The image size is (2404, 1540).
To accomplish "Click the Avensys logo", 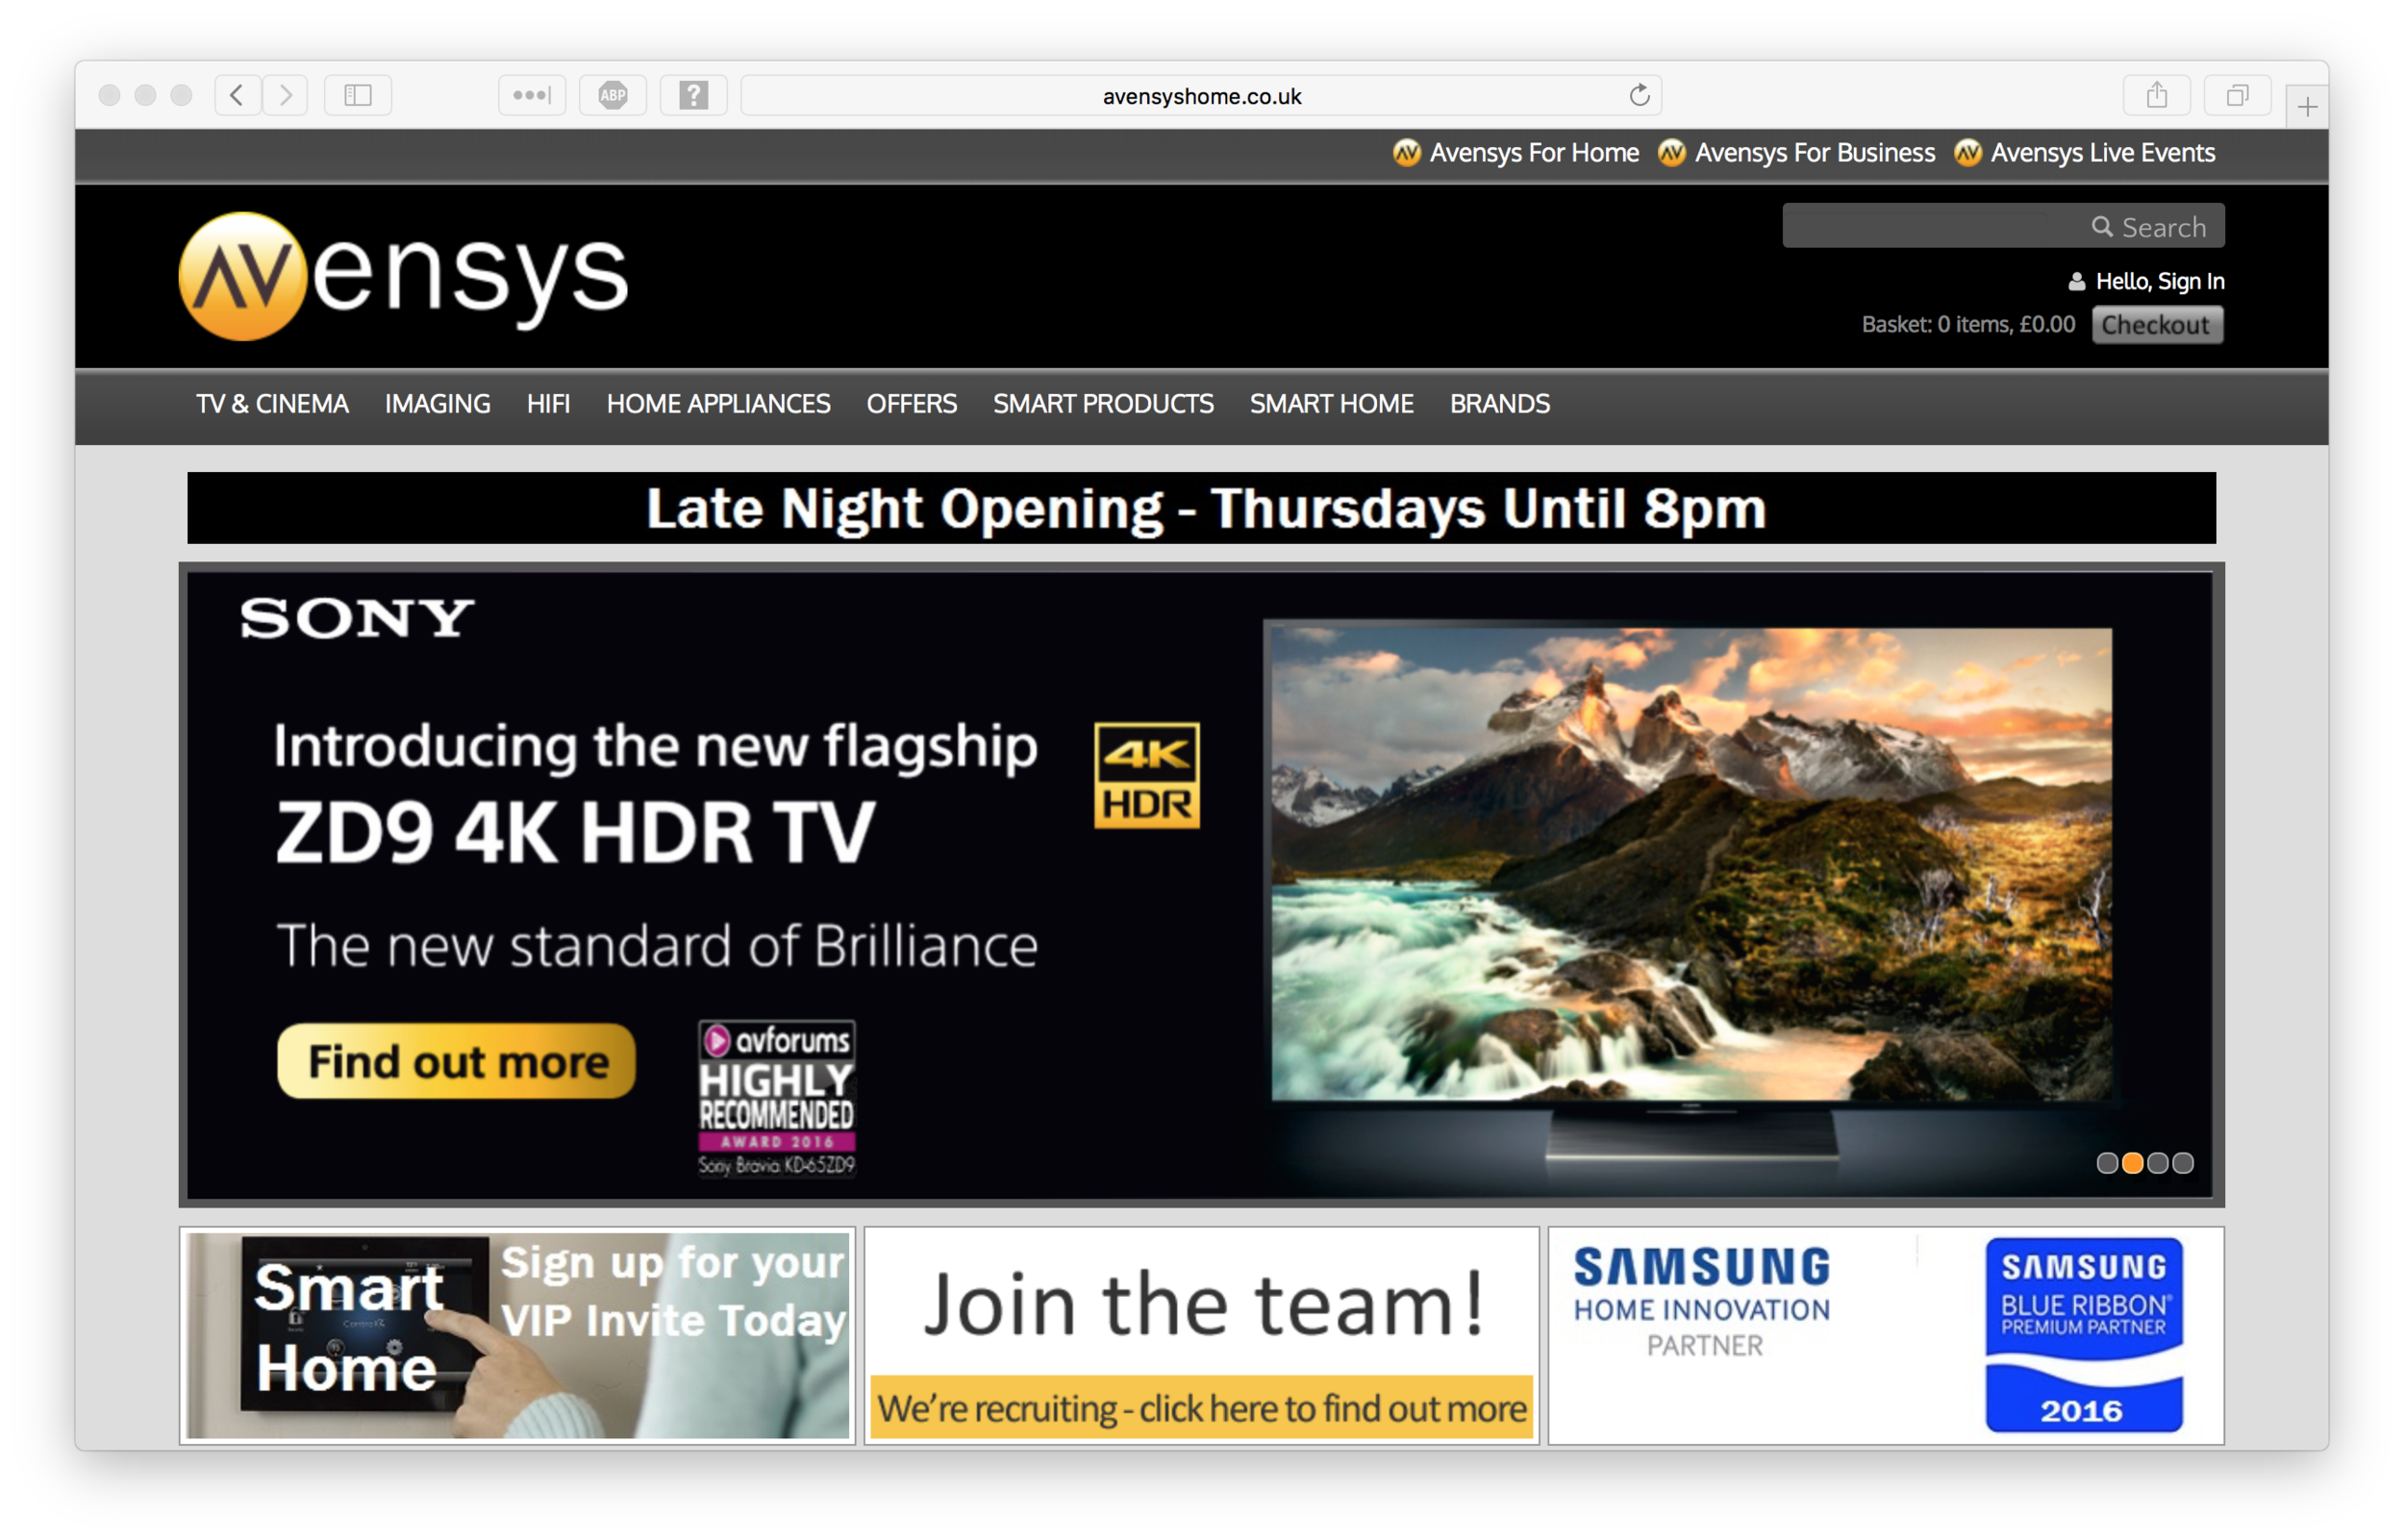I will point(404,276).
